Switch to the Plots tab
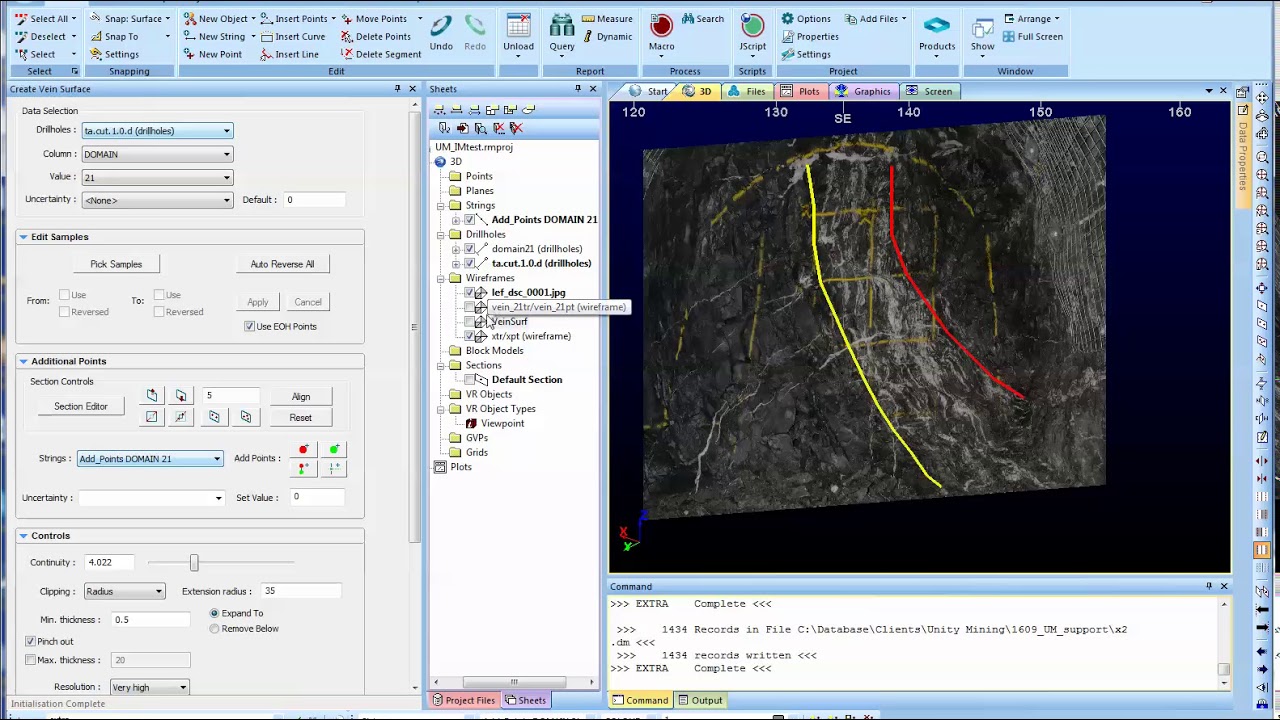Screen dimensions: 1280x720 click(800, 91)
